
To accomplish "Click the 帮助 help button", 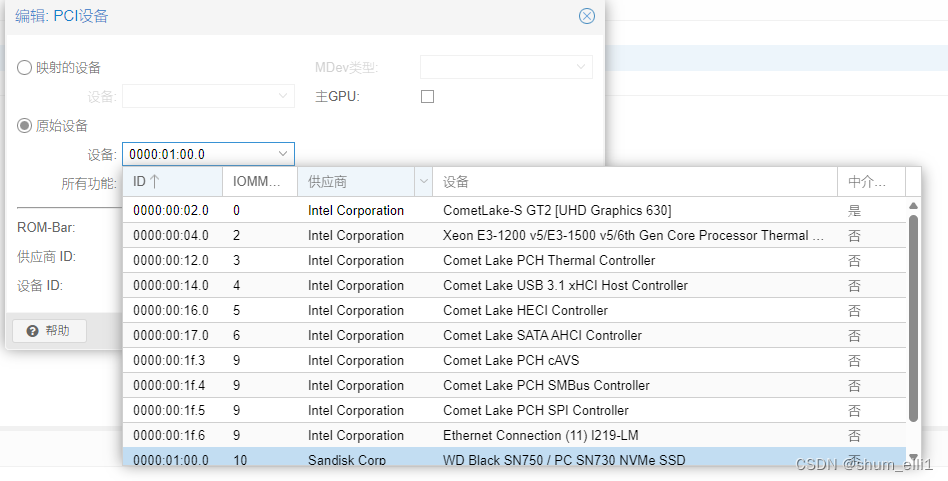I will point(50,331).
